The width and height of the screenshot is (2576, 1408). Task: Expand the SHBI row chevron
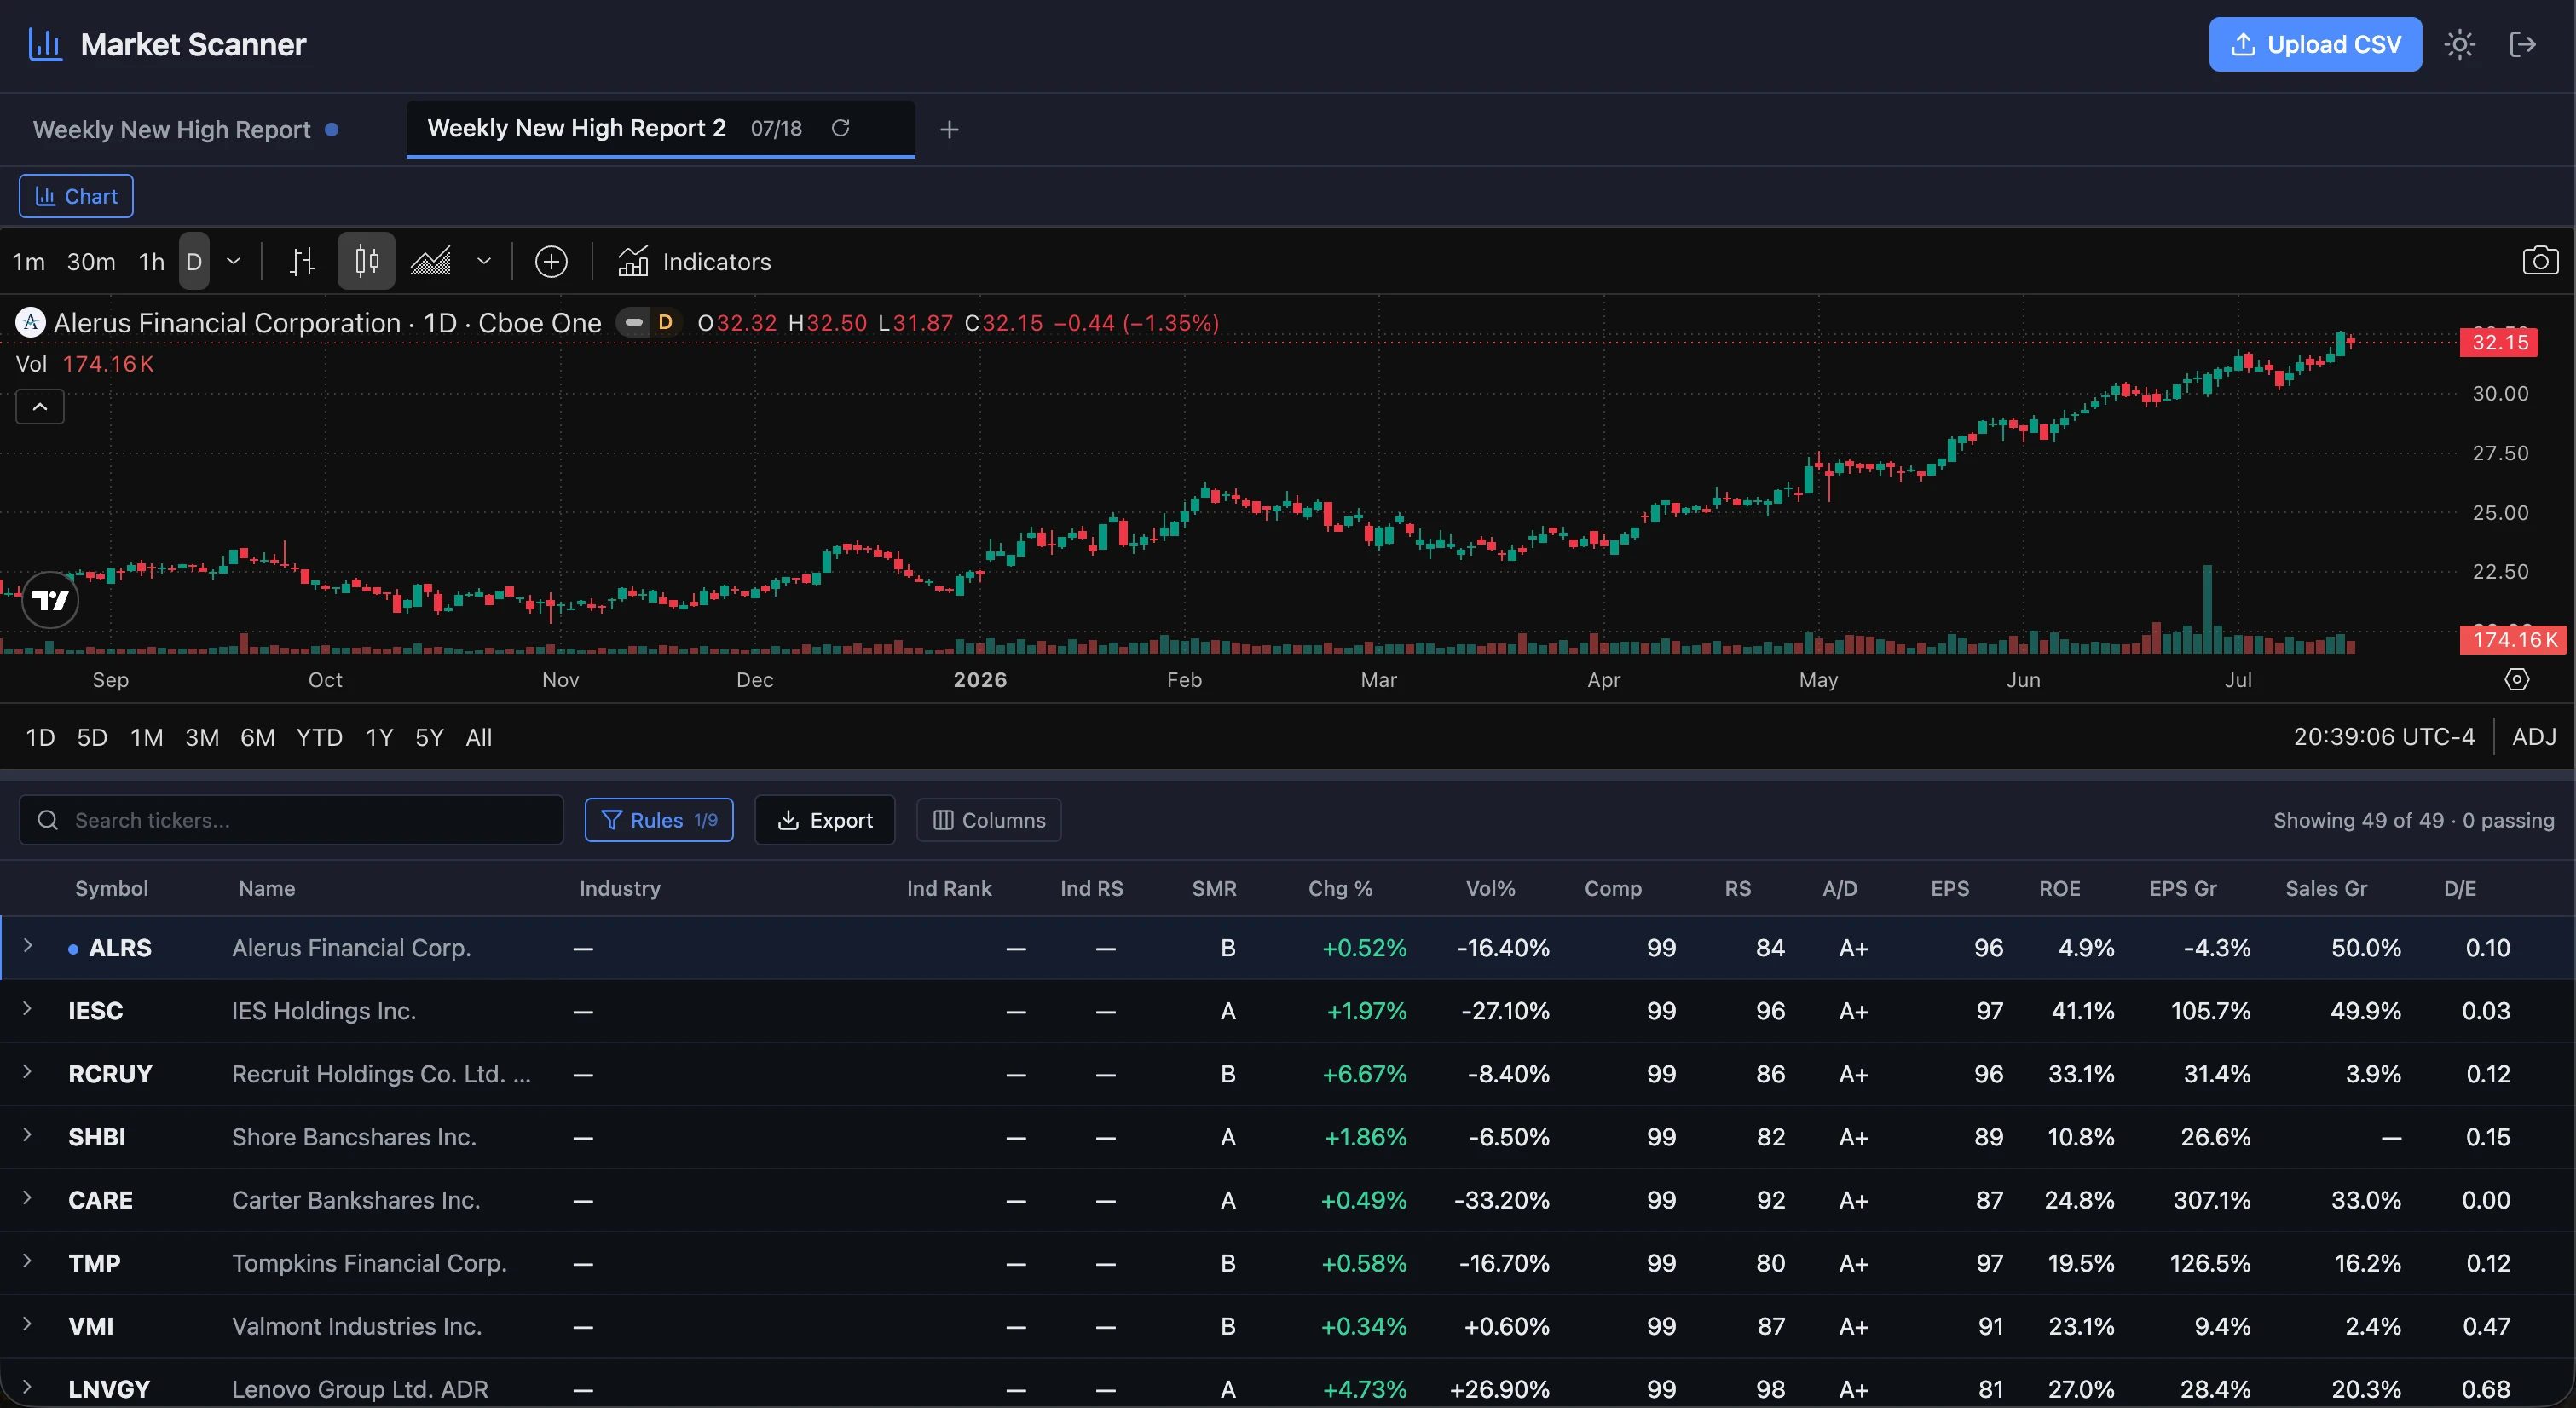[28, 1135]
